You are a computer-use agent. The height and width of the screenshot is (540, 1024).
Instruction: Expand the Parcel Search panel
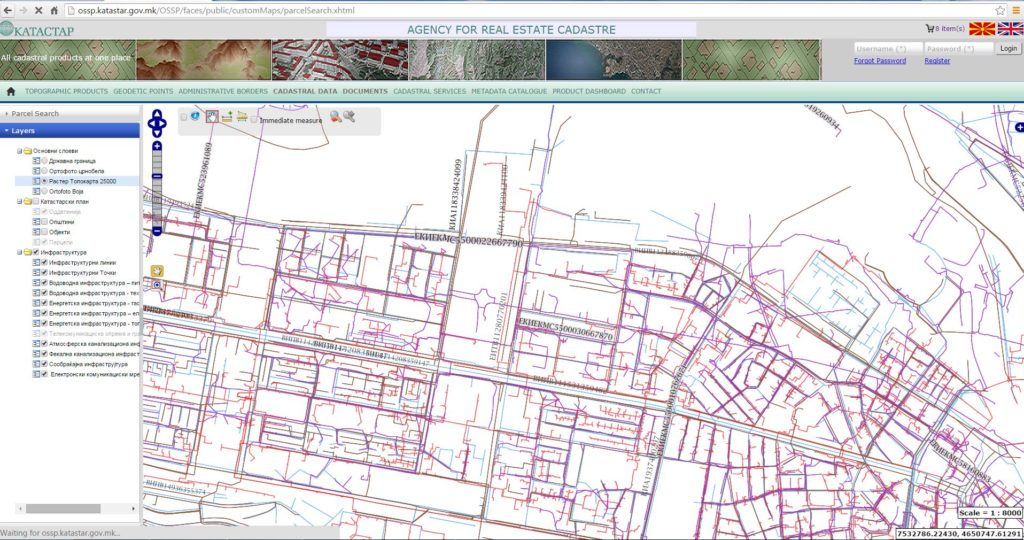tap(35, 114)
